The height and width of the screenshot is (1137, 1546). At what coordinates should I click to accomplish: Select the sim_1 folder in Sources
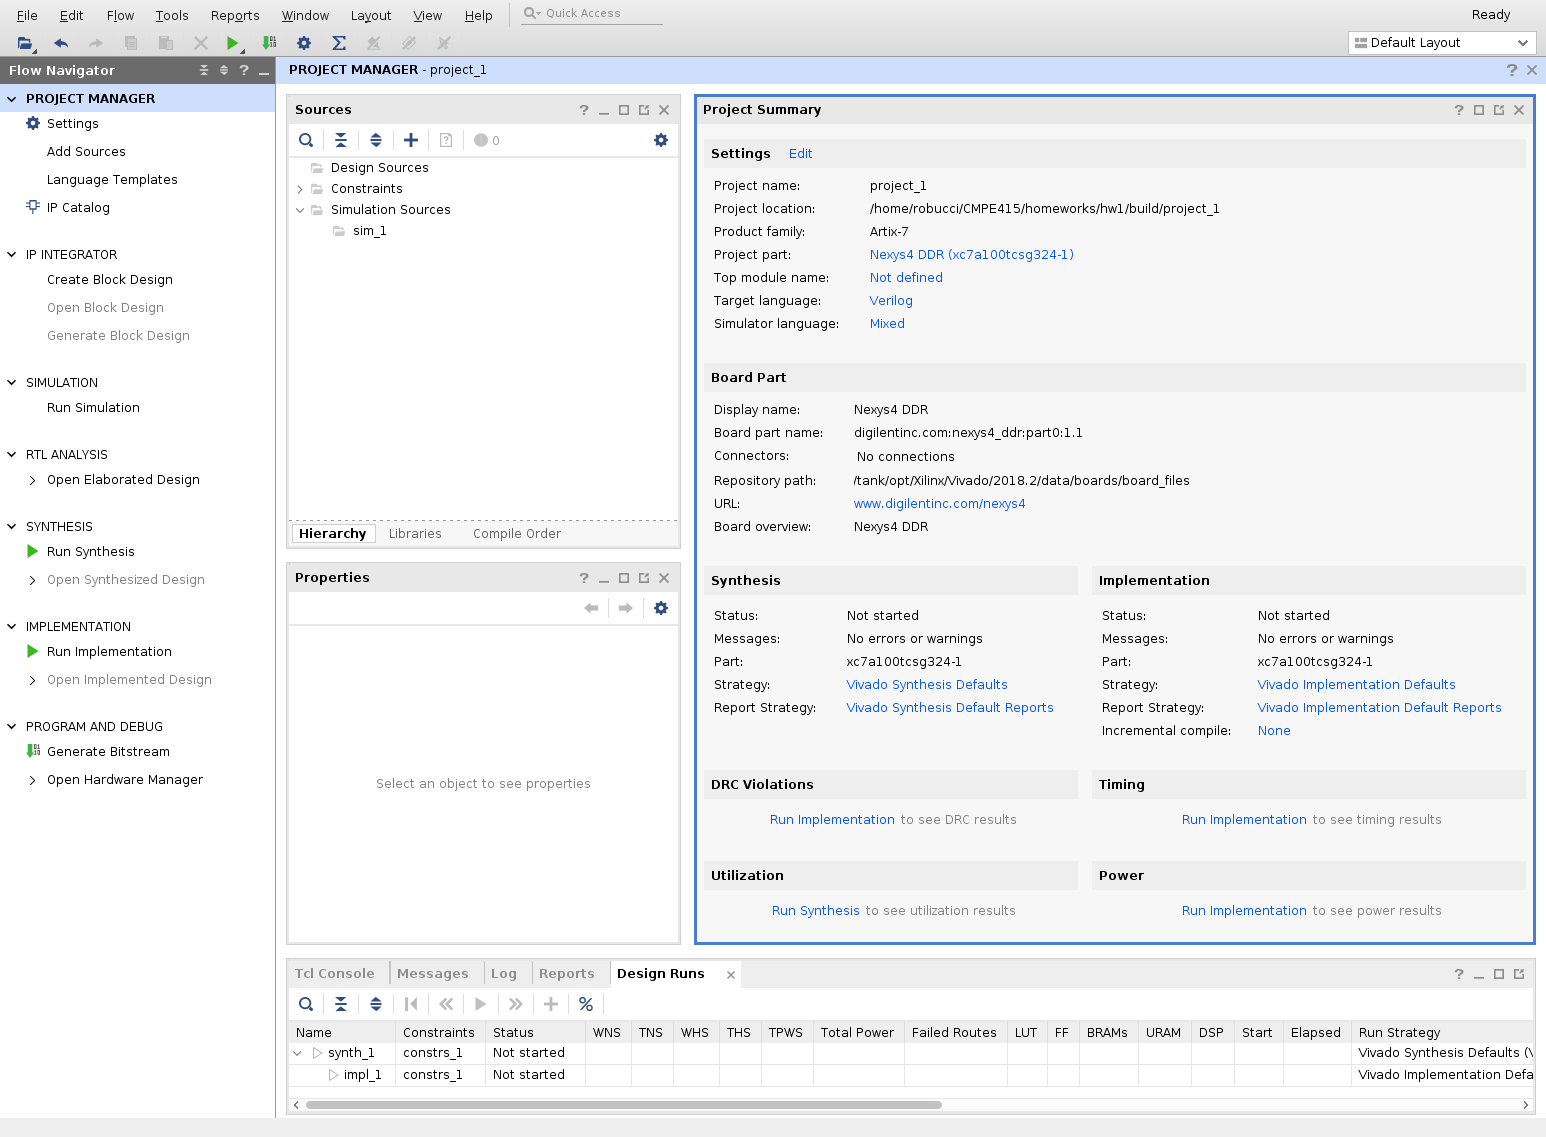pos(369,231)
